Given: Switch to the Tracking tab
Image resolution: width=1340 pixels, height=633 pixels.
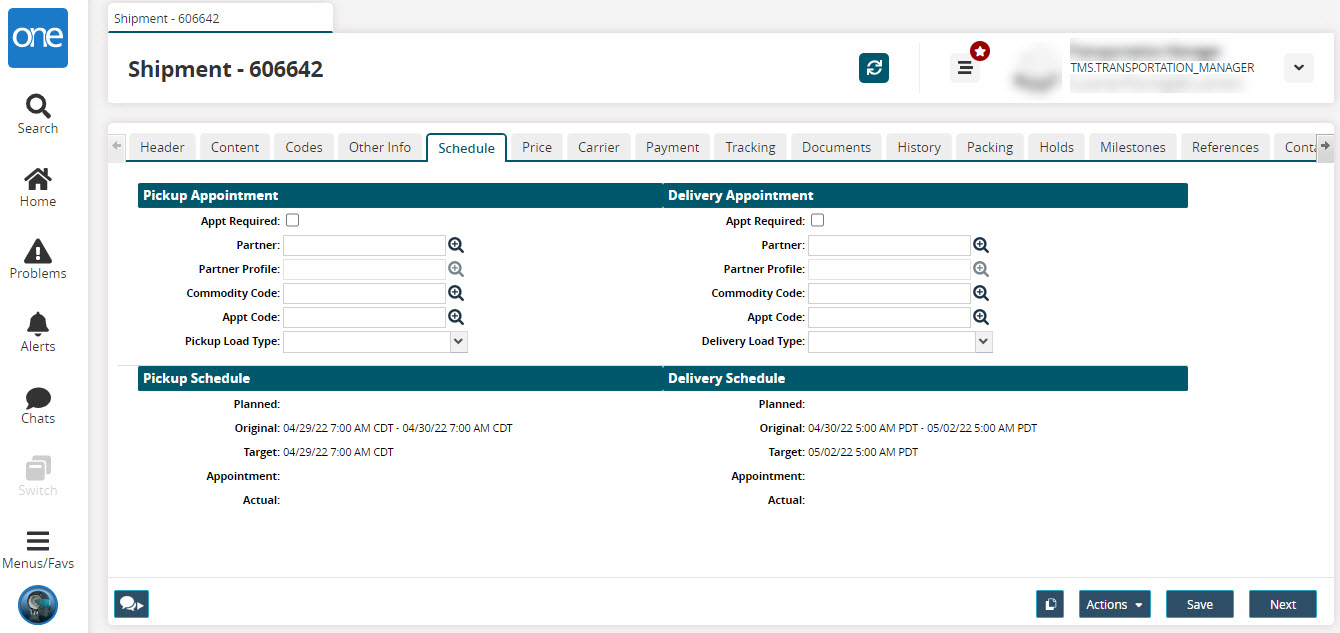Looking at the screenshot, I should (x=750, y=147).
